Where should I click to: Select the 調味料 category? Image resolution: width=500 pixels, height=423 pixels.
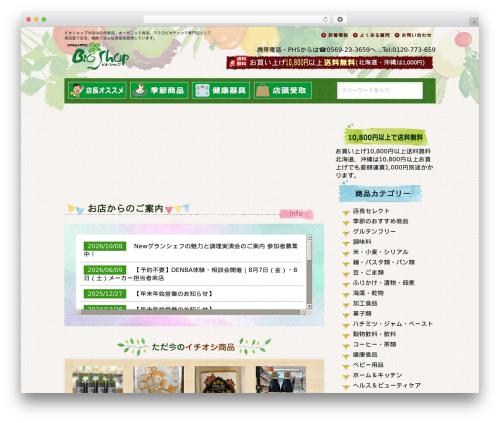362,242
